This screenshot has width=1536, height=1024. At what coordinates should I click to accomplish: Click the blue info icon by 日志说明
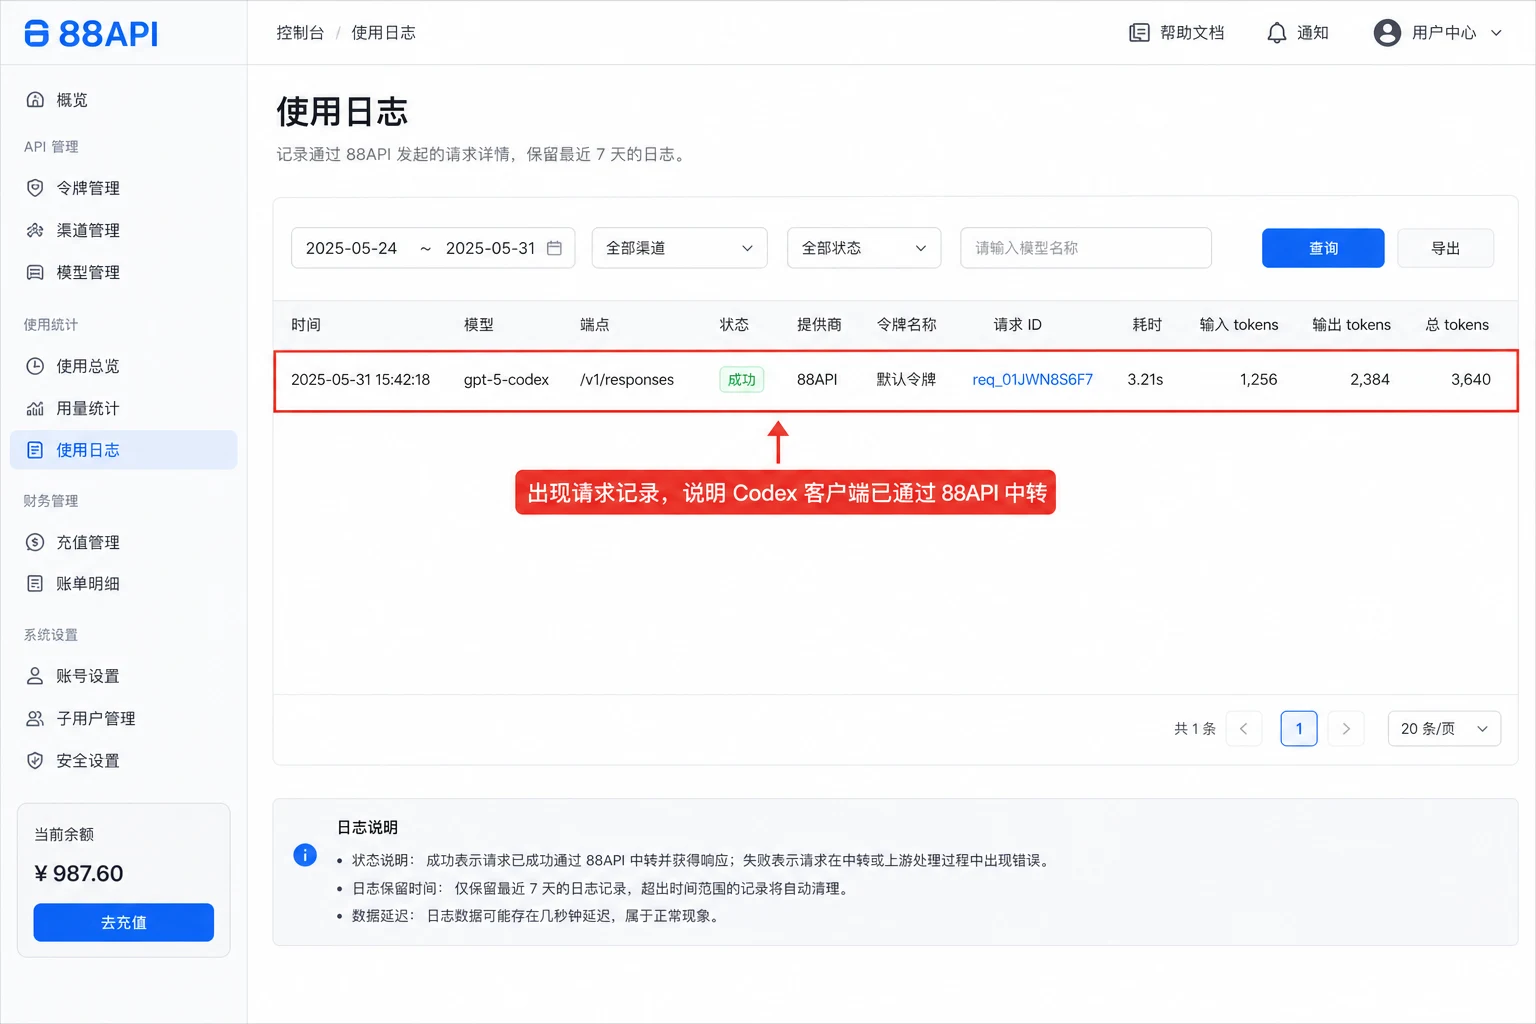[x=305, y=855]
